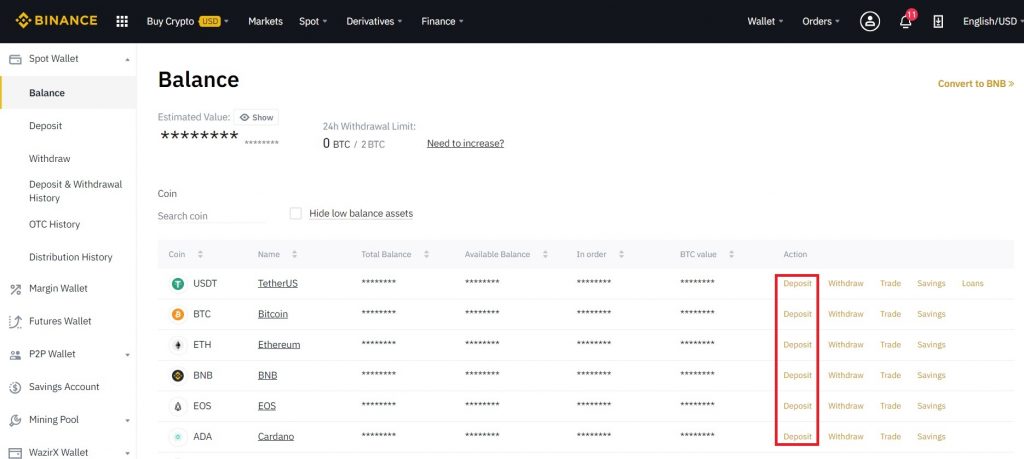The width and height of the screenshot is (1024, 459).
Task: Select Withdraw in the sidebar
Action: click(50, 159)
